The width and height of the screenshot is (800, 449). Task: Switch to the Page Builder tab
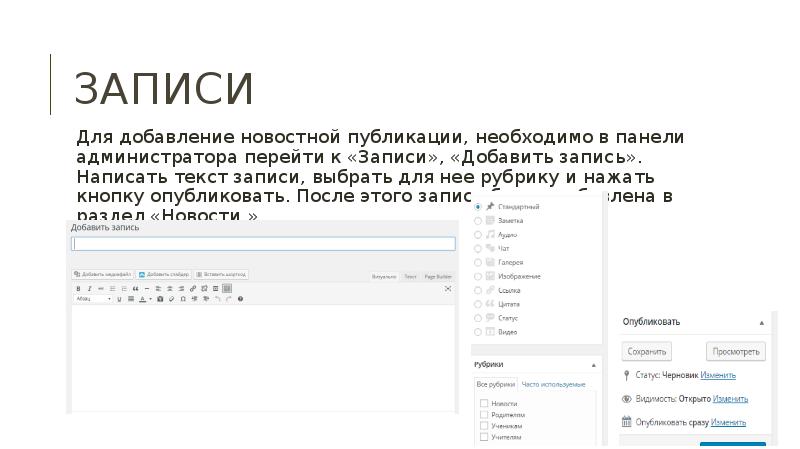point(438,275)
